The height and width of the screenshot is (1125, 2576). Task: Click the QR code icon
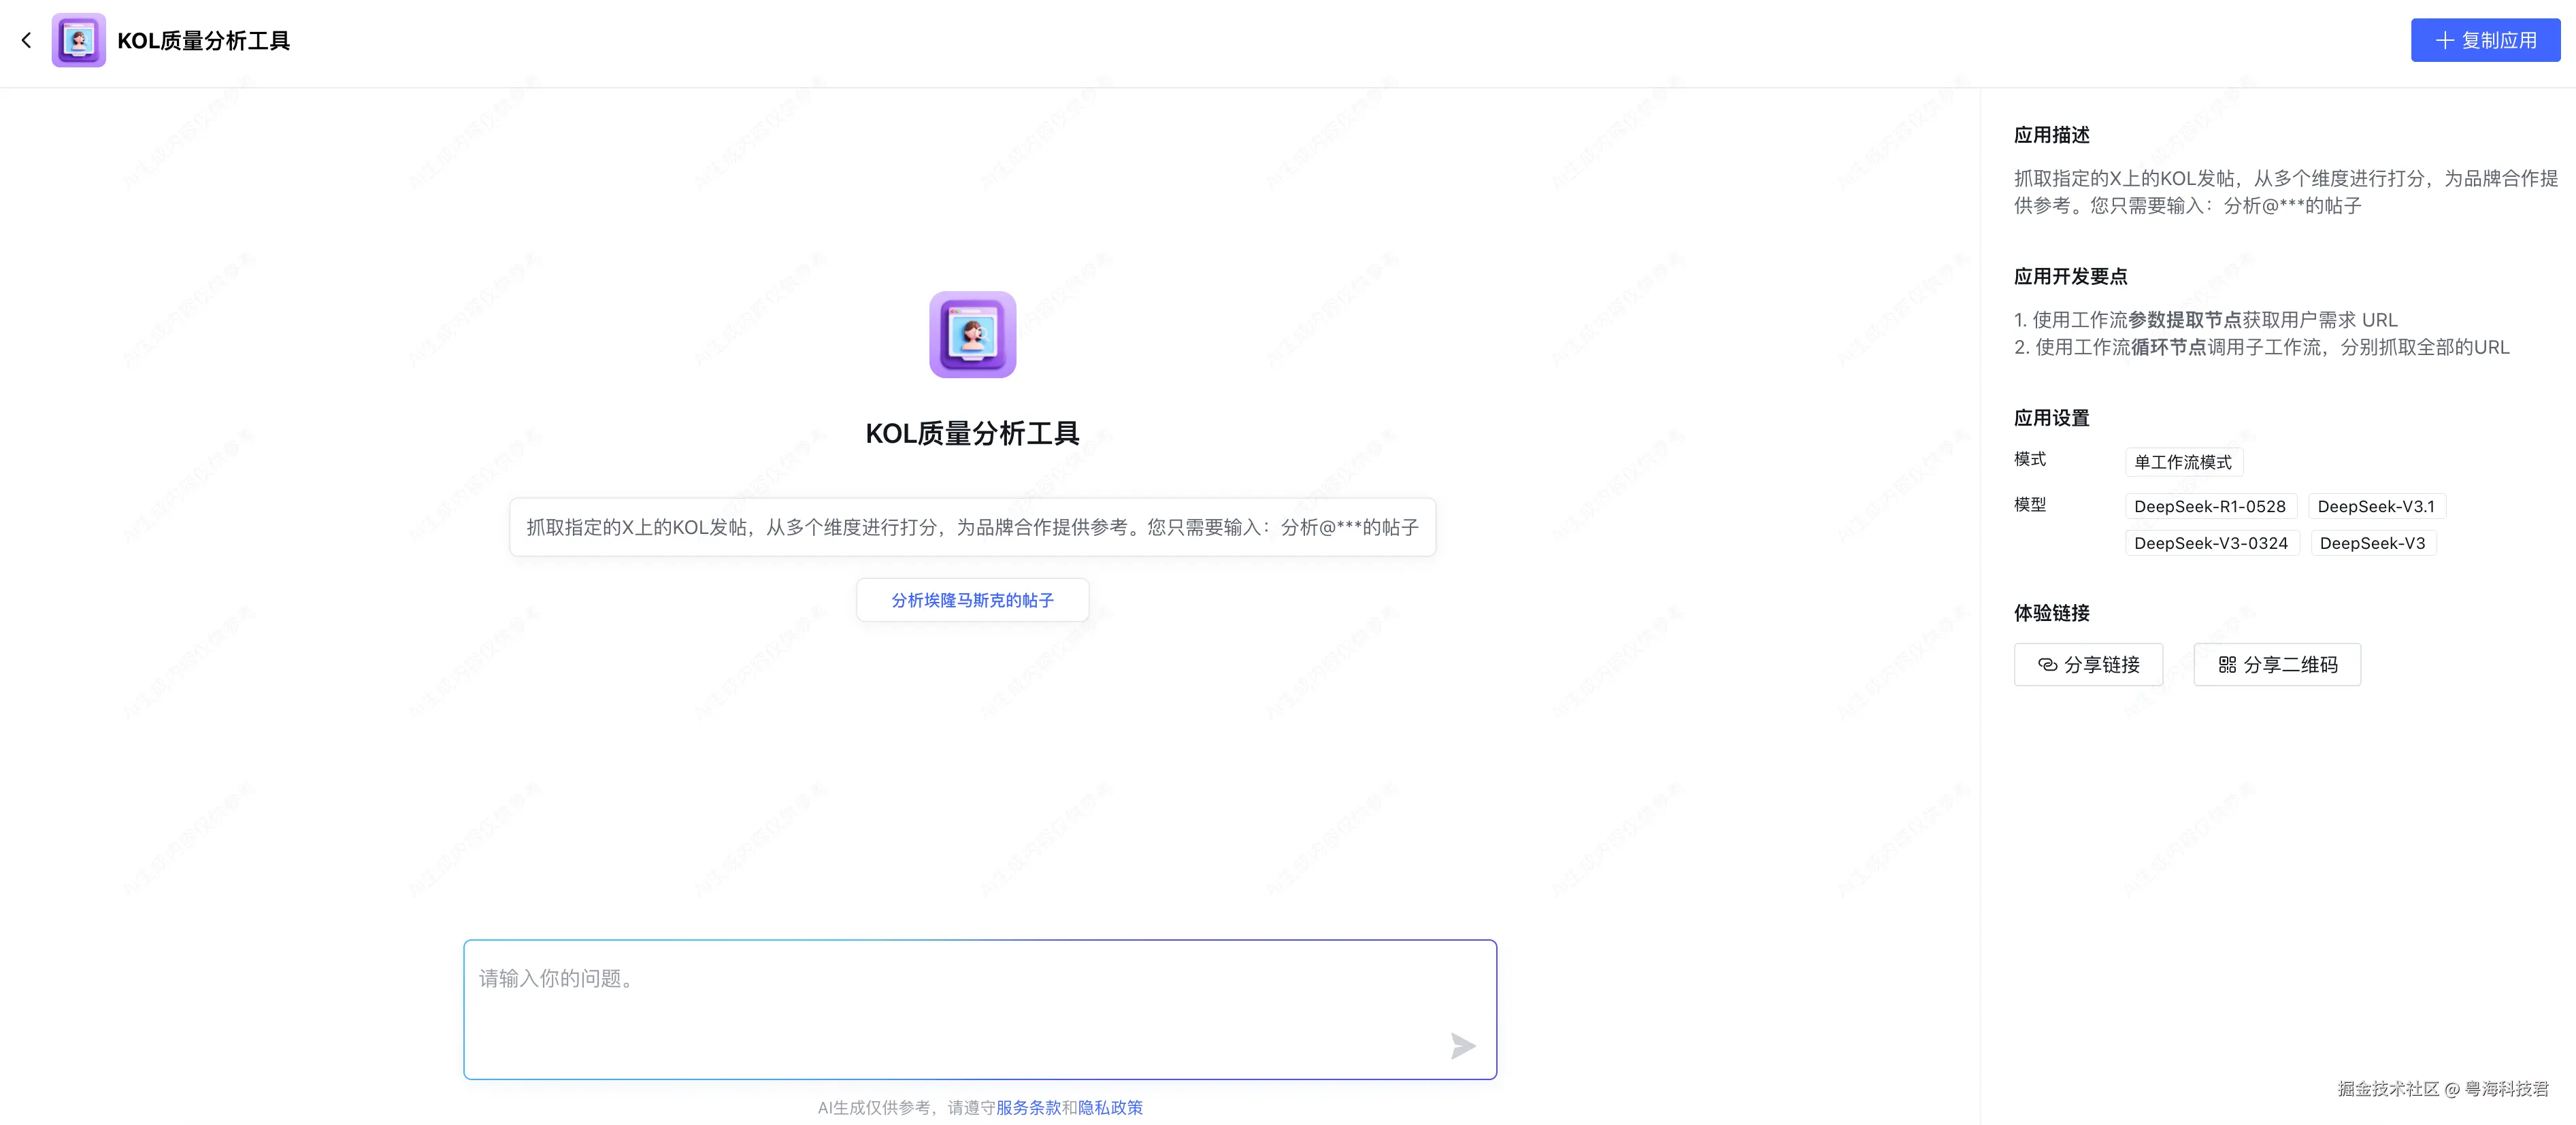2227,664
